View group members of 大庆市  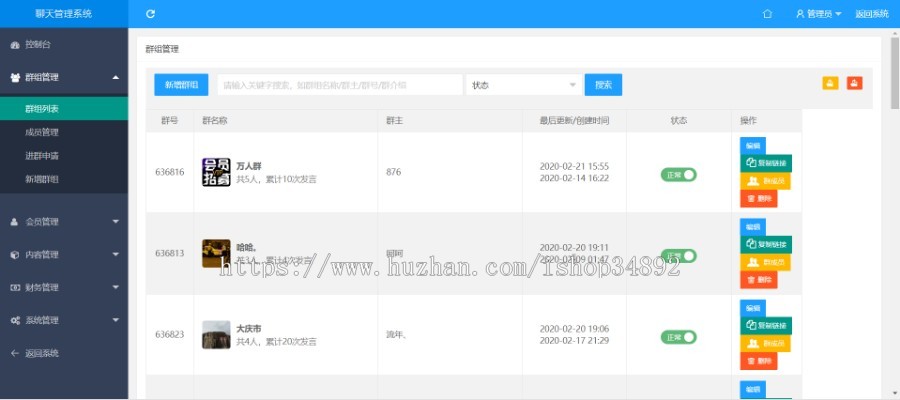coord(765,344)
